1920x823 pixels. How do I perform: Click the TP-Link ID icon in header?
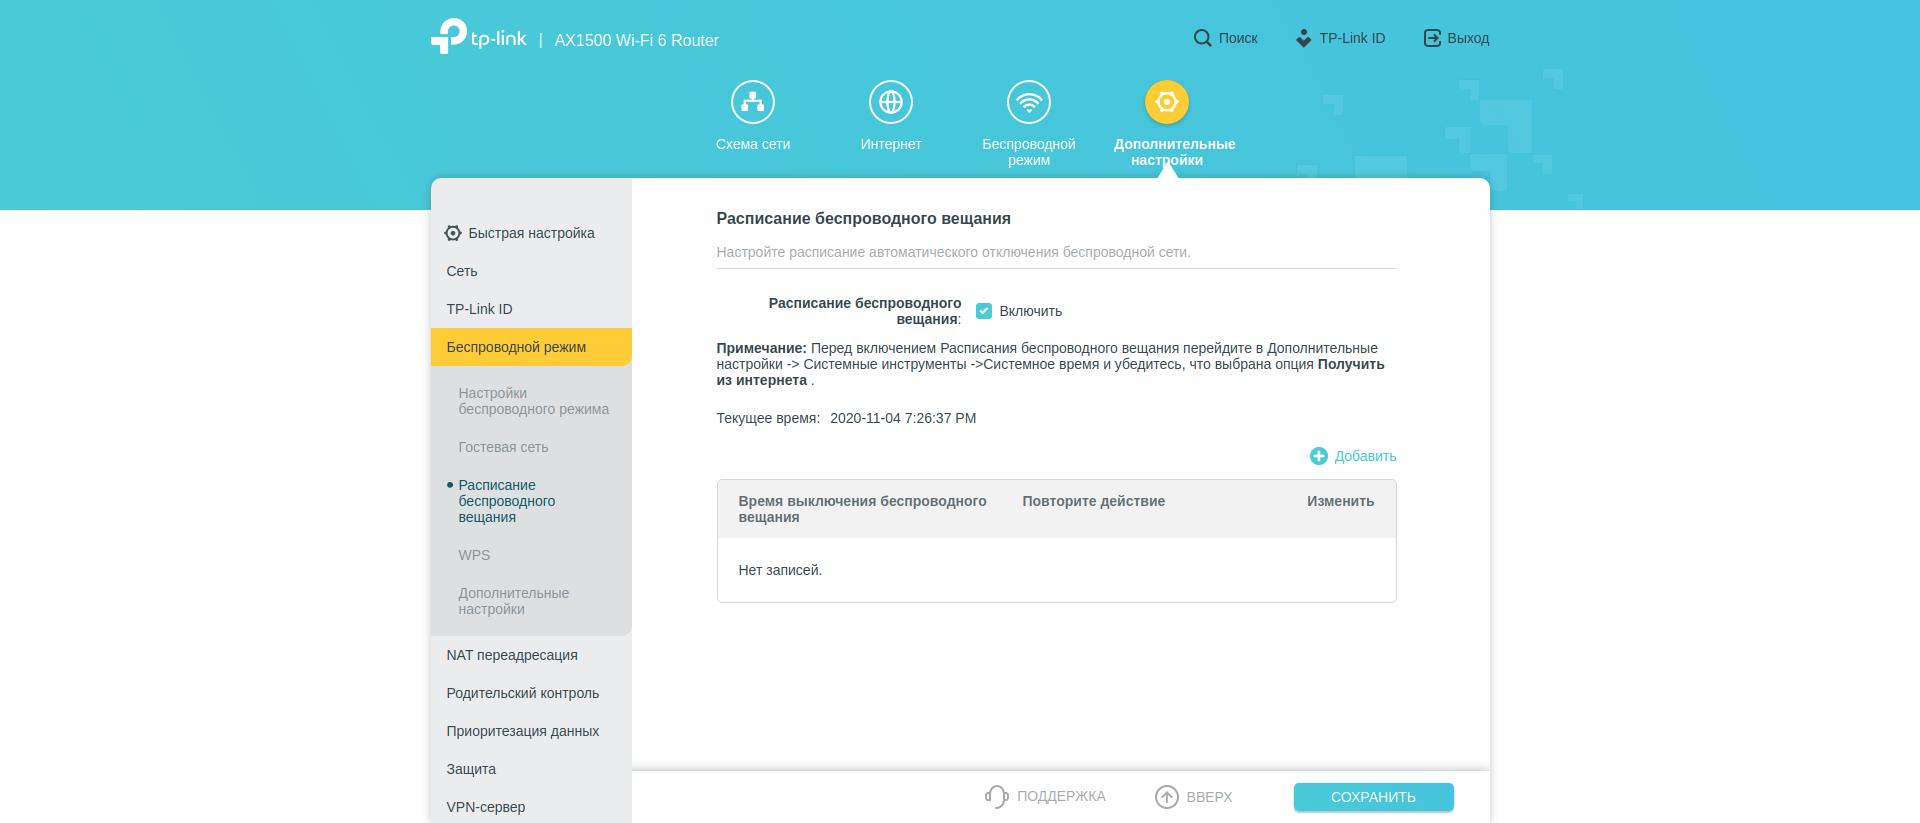coord(1303,38)
